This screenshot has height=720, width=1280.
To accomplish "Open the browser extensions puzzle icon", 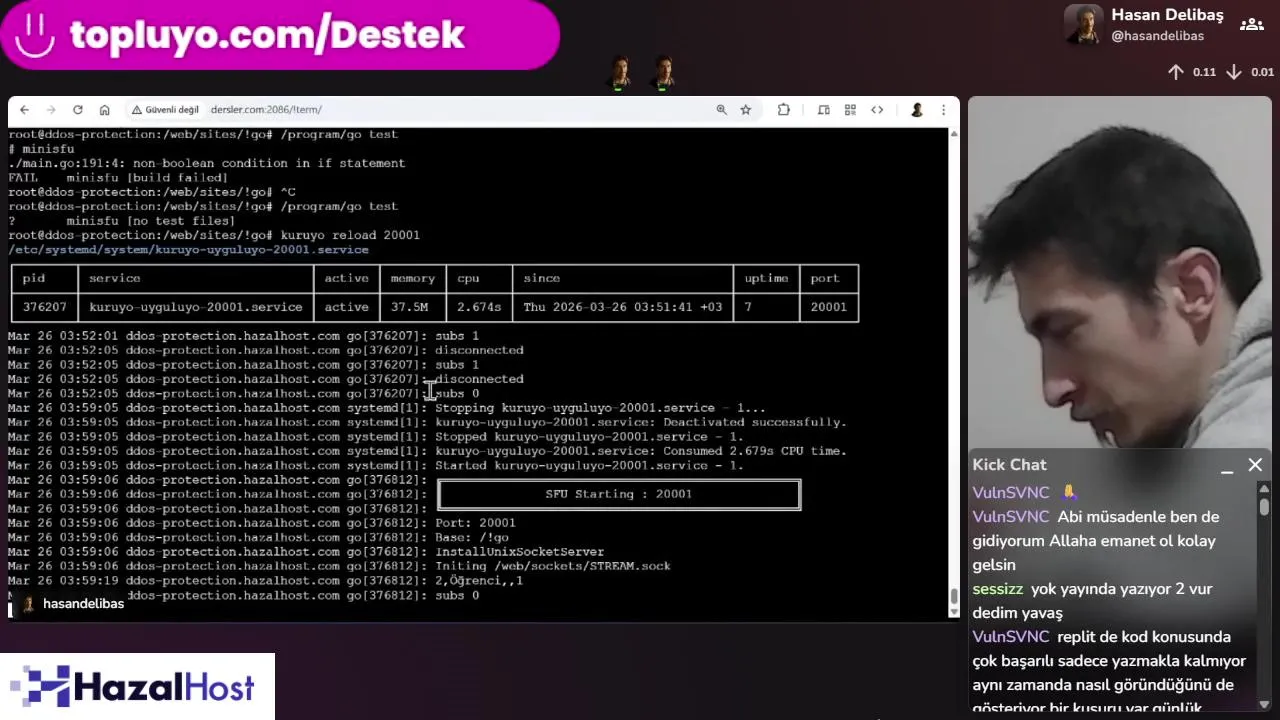I will click(783, 110).
